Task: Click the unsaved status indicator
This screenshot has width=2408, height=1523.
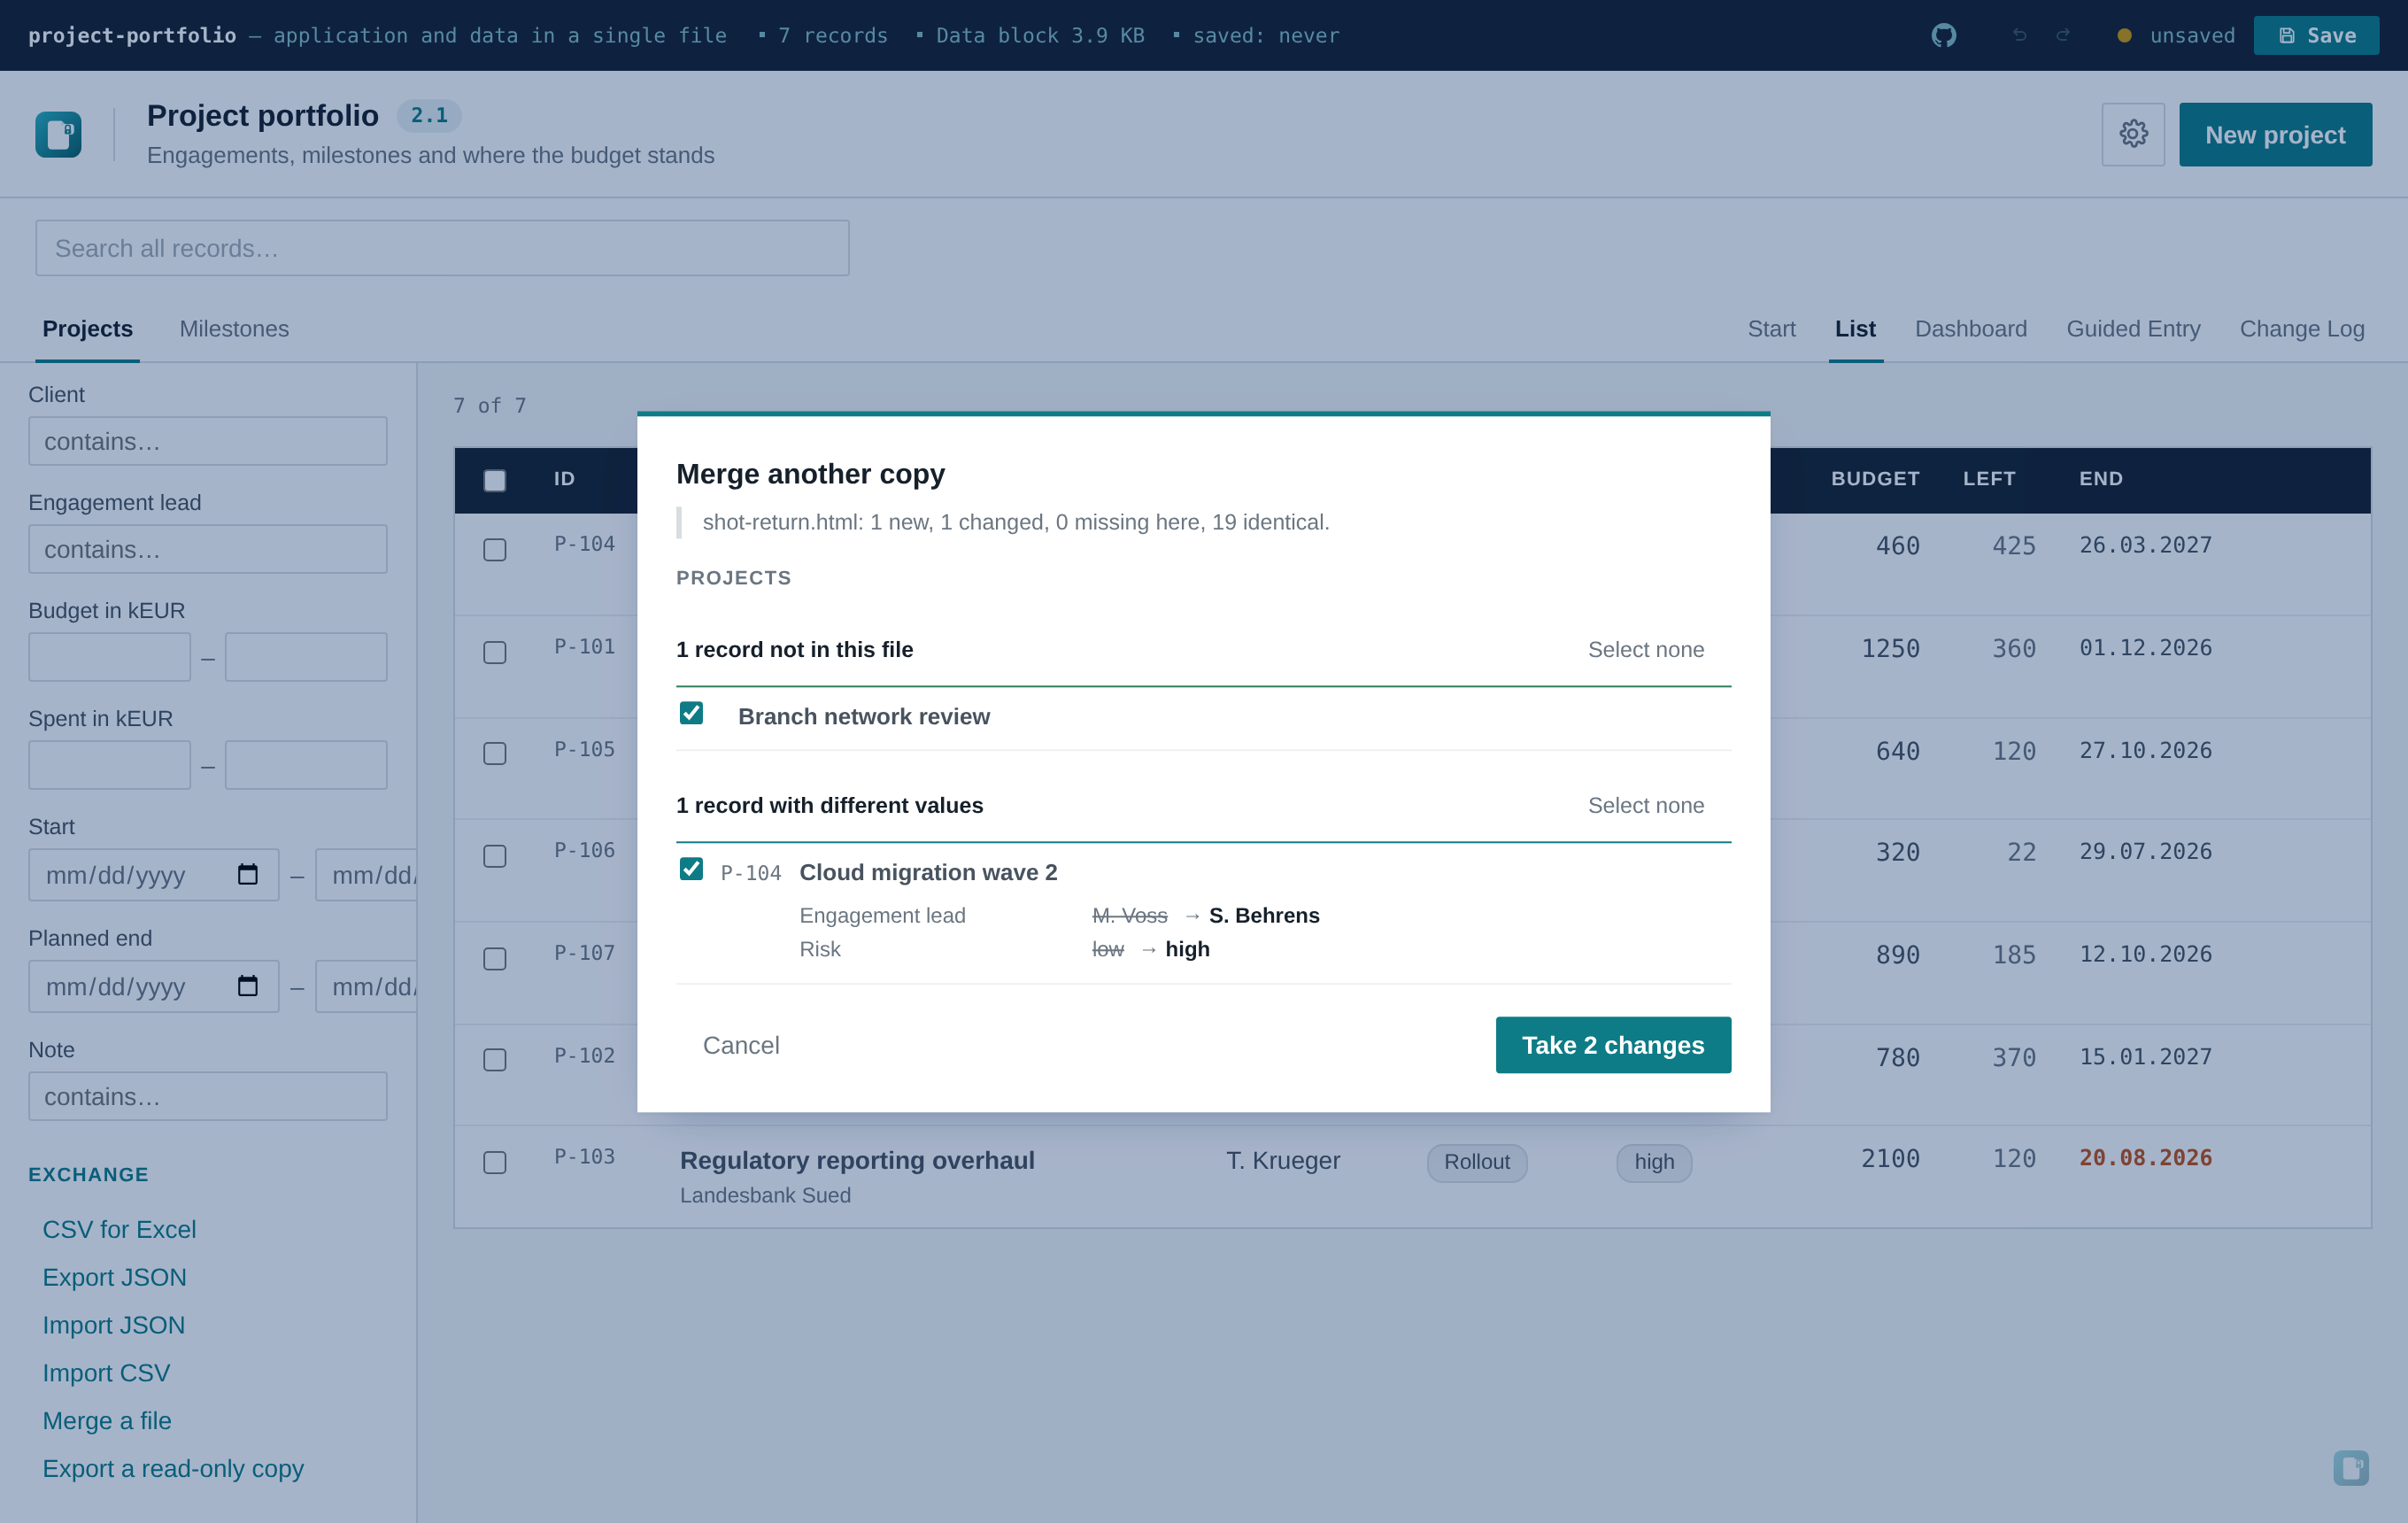Action: (x=2176, y=35)
